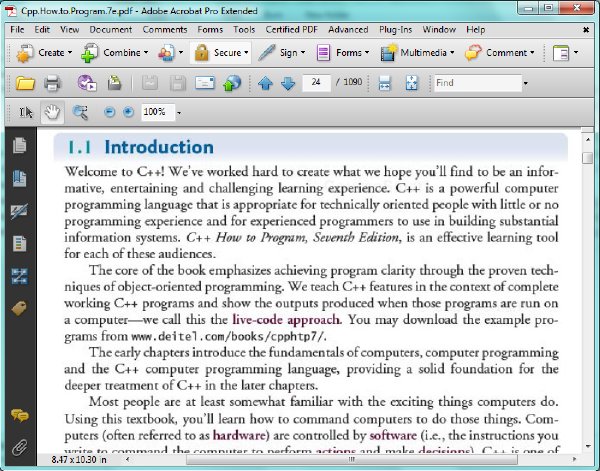
Task: Open the Edit menu
Action: pyautogui.click(x=42, y=30)
